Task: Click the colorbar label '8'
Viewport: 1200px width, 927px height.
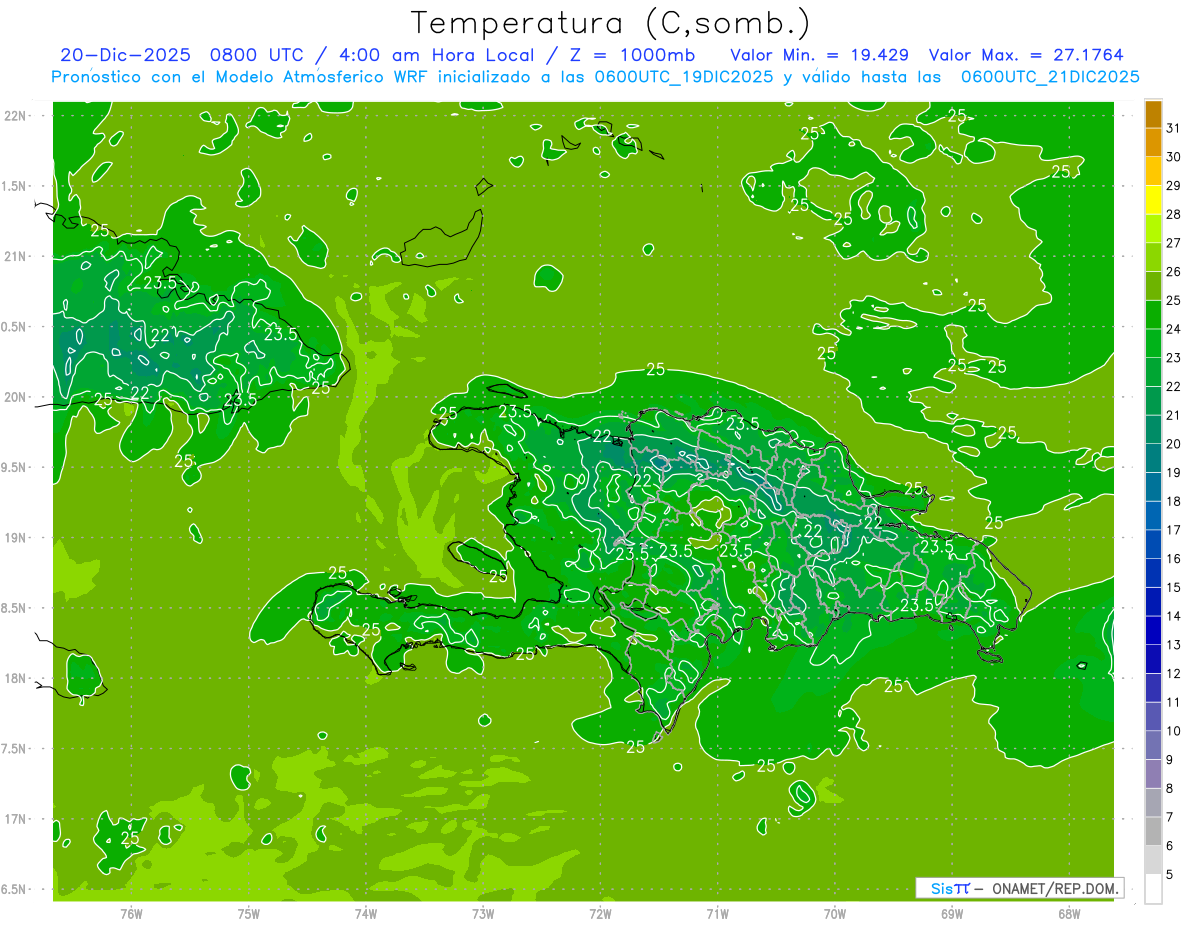Action: pos(1170,788)
